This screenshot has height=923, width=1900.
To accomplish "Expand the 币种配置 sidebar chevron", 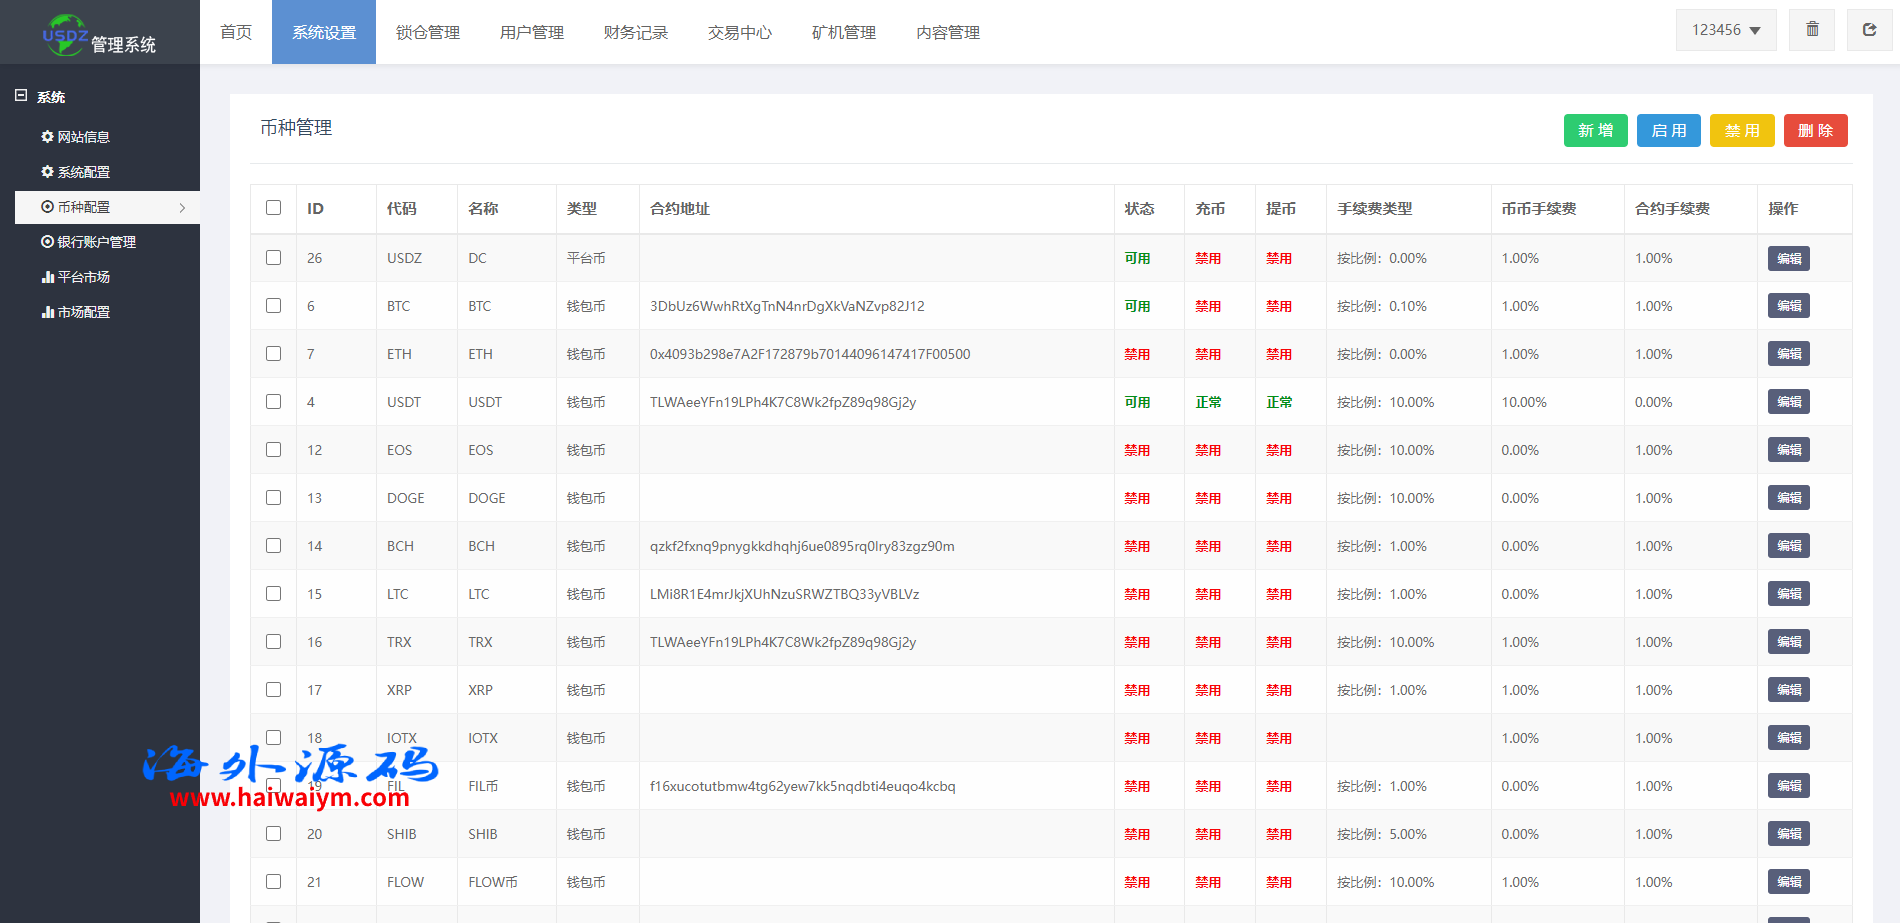I will [182, 208].
